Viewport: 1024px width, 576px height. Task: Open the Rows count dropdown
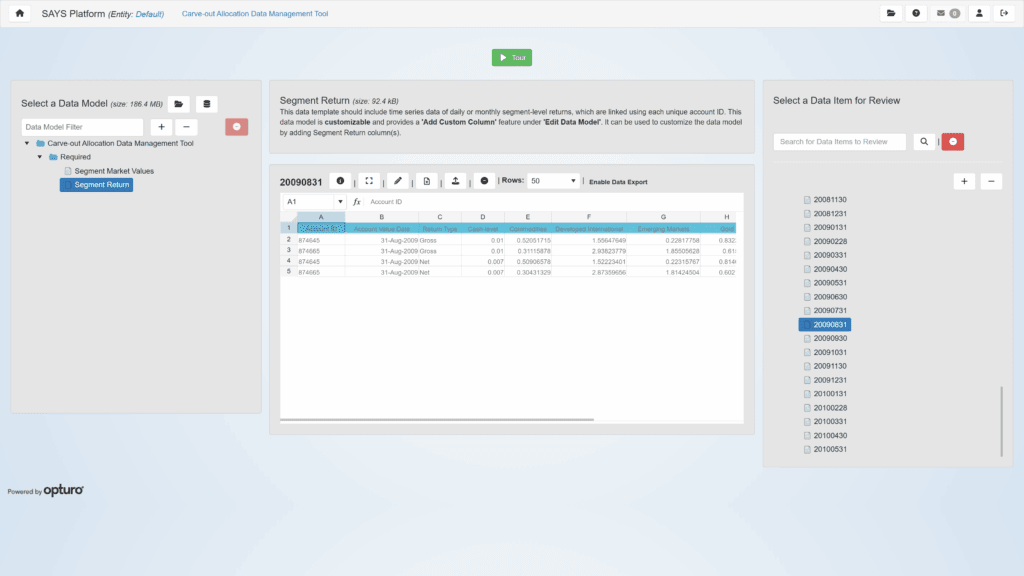[553, 181]
